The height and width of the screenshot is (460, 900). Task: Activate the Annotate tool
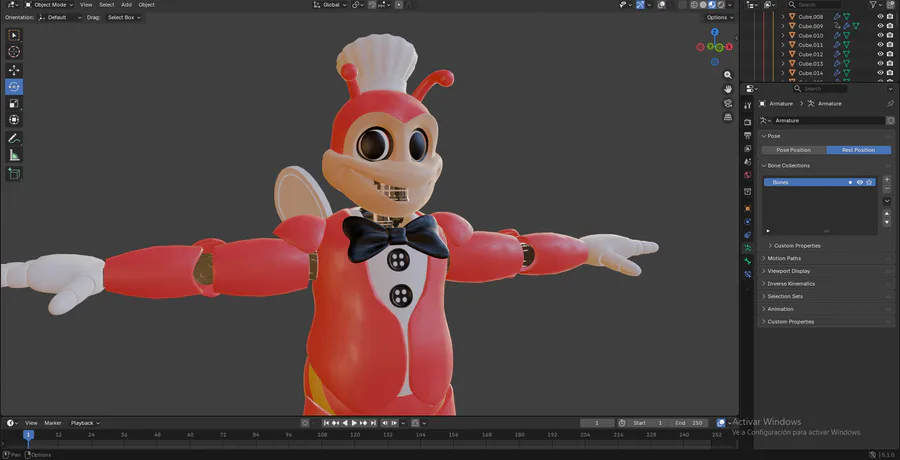(14, 138)
